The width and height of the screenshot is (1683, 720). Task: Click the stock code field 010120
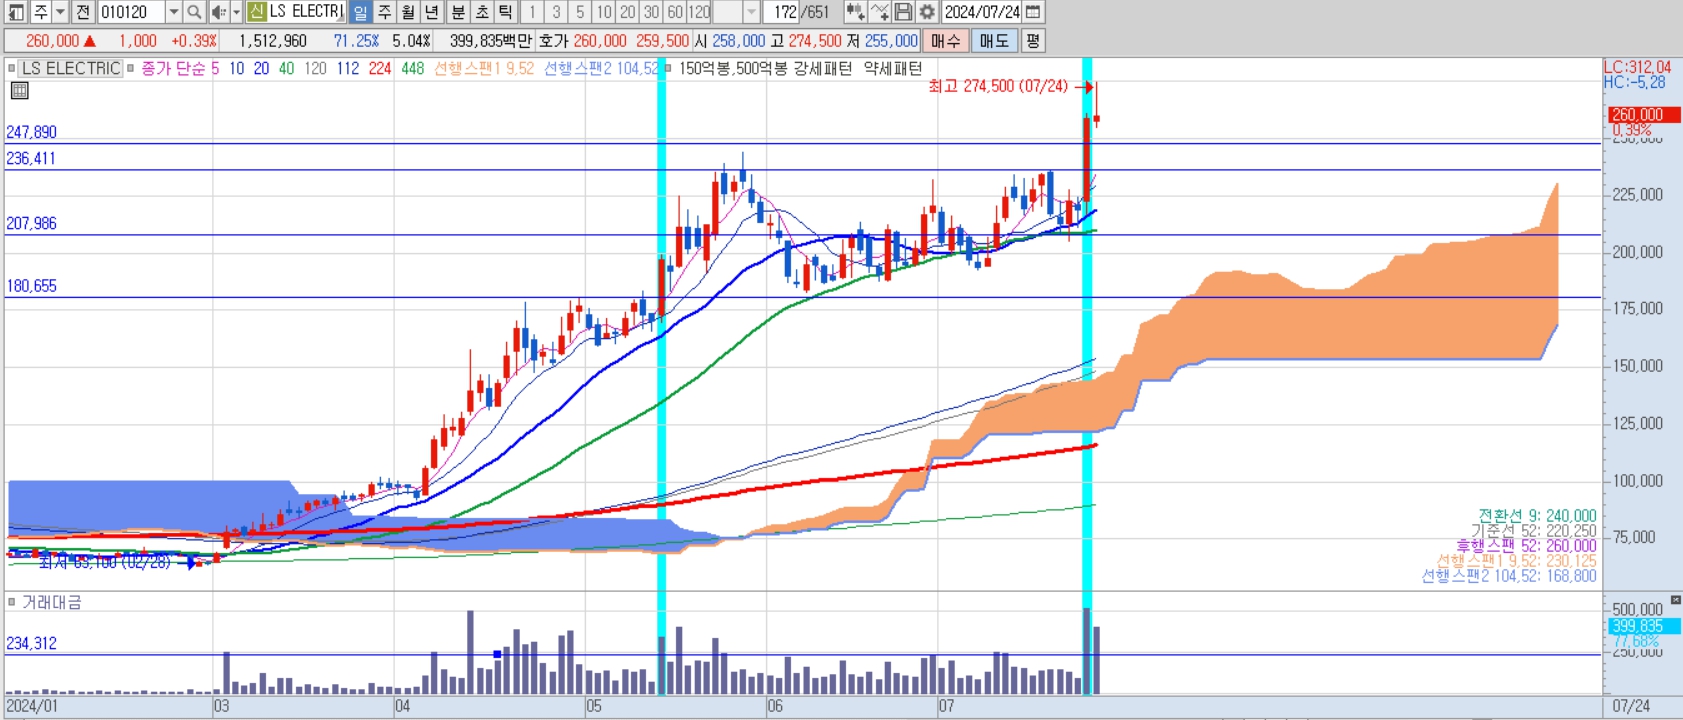point(131,12)
